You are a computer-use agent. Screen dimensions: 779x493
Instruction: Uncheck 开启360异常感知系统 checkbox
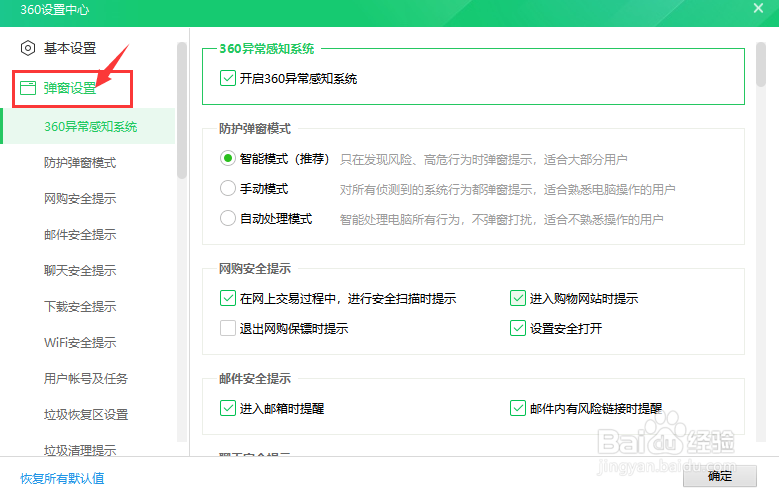[x=228, y=79]
